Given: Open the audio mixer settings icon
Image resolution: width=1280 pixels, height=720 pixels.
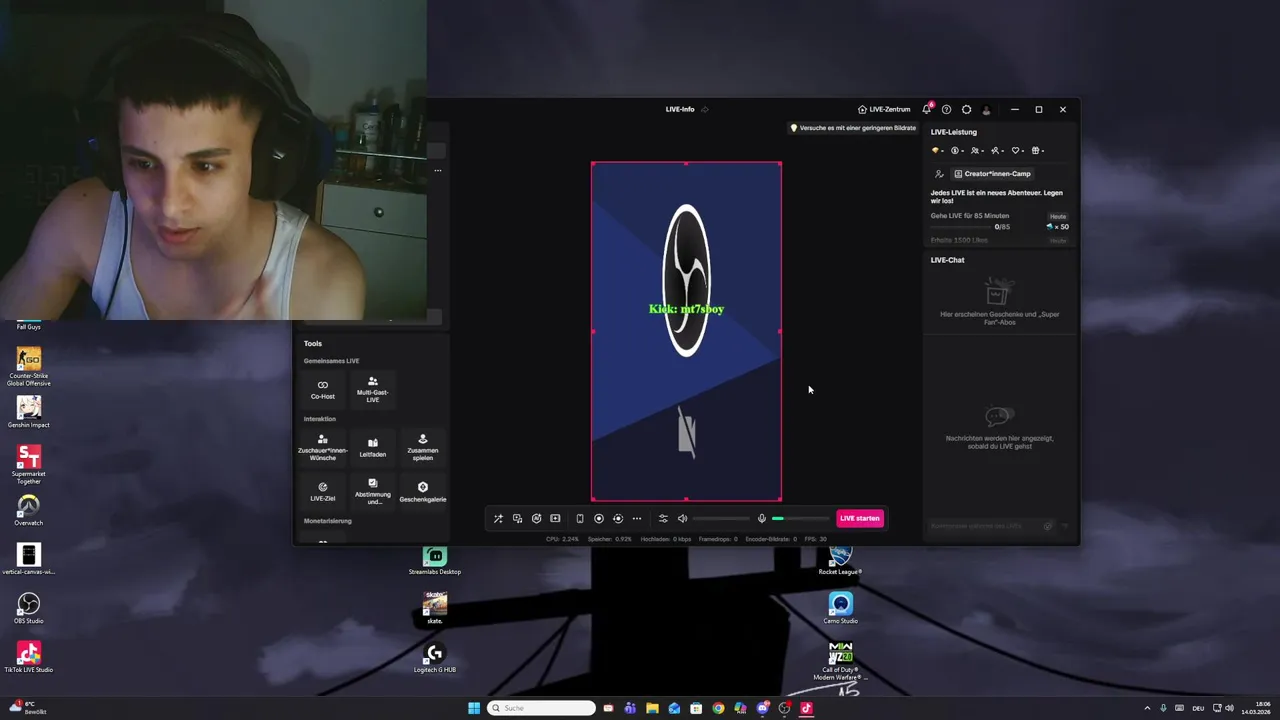Looking at the screenshot, I should [x=663, y=518].
